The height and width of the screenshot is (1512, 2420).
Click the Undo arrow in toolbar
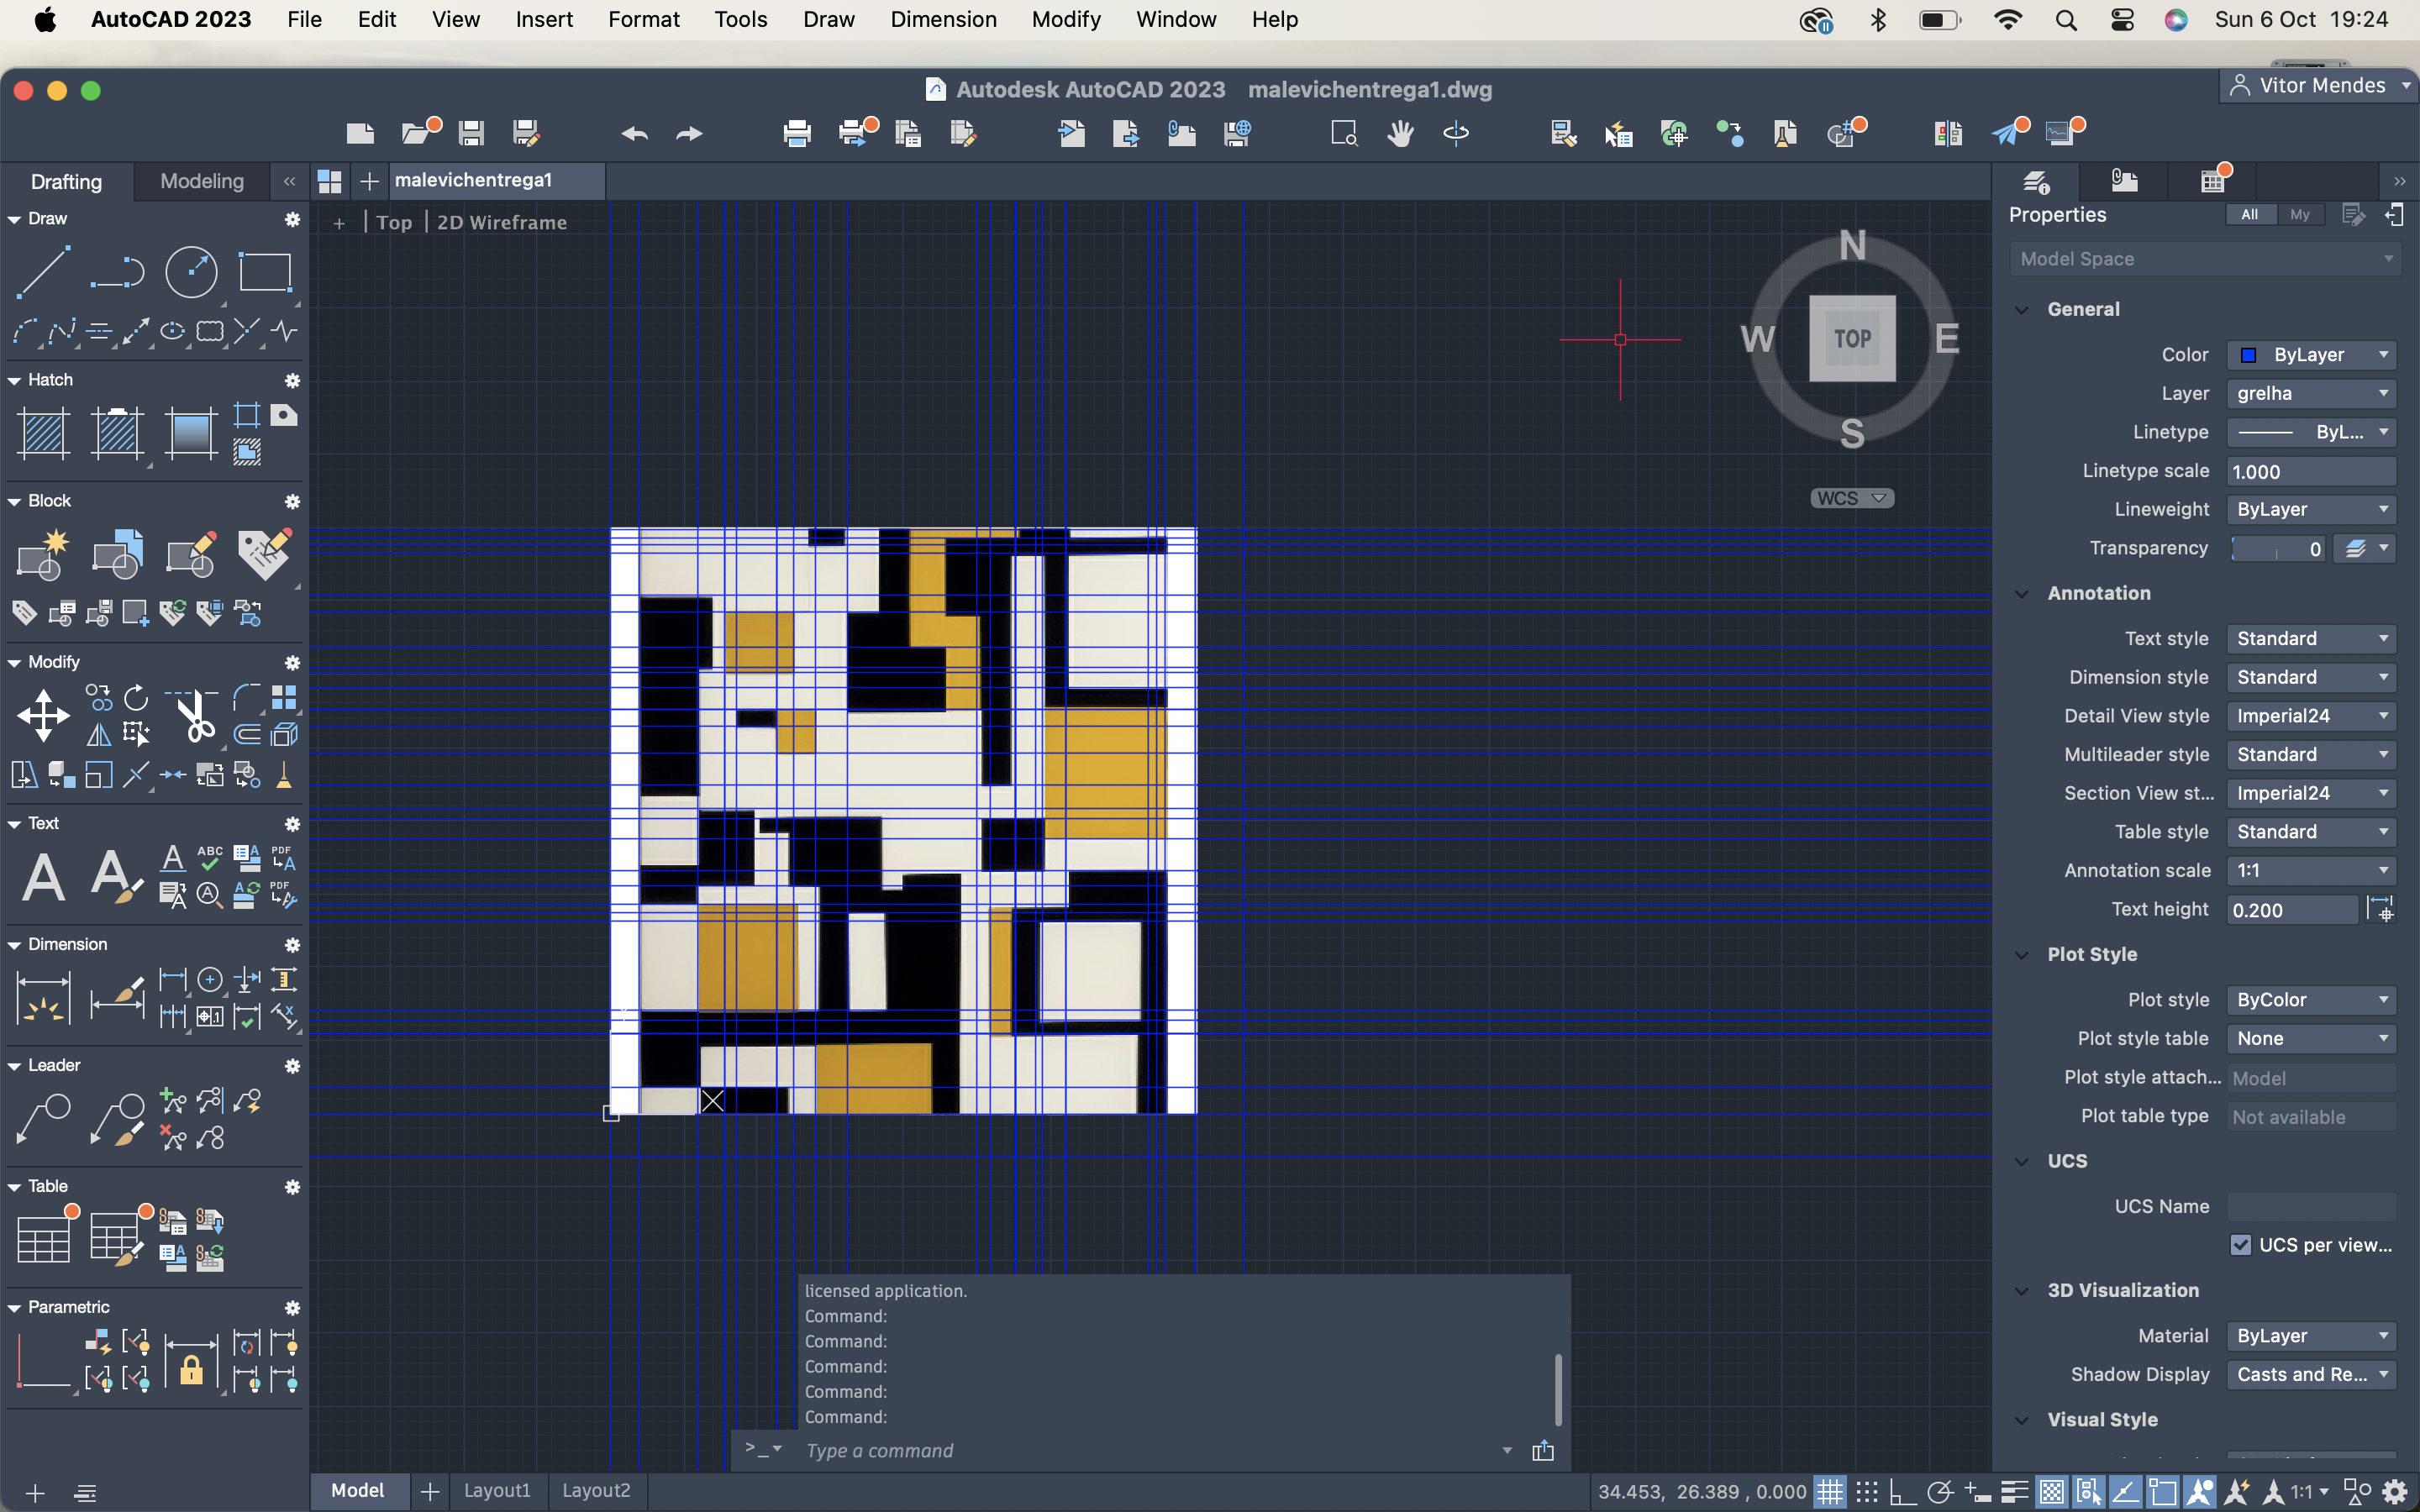[x=634, y=133]
